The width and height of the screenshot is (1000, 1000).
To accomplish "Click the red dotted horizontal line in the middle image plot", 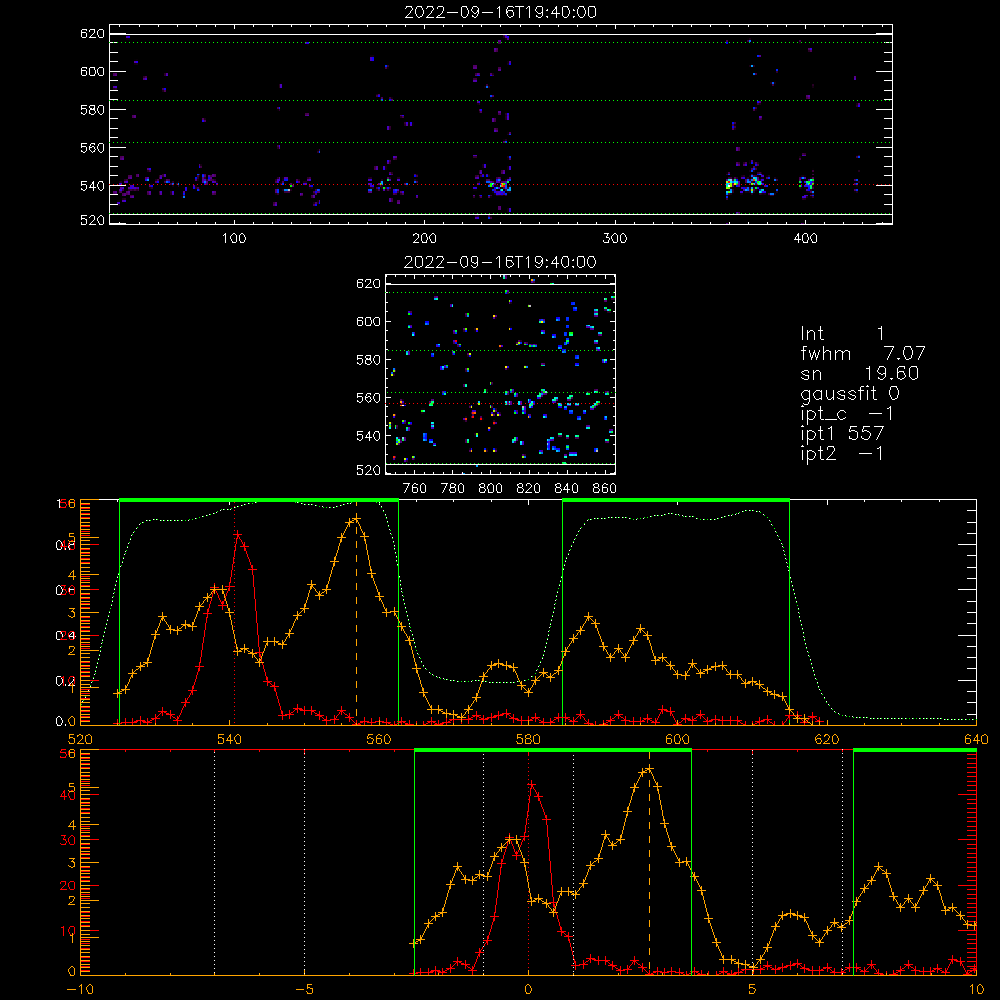I will [x=500, y=403].
